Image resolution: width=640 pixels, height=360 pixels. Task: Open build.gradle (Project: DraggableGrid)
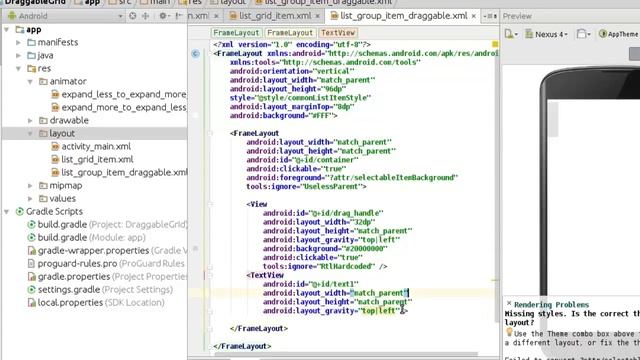[x=107, y=224]
